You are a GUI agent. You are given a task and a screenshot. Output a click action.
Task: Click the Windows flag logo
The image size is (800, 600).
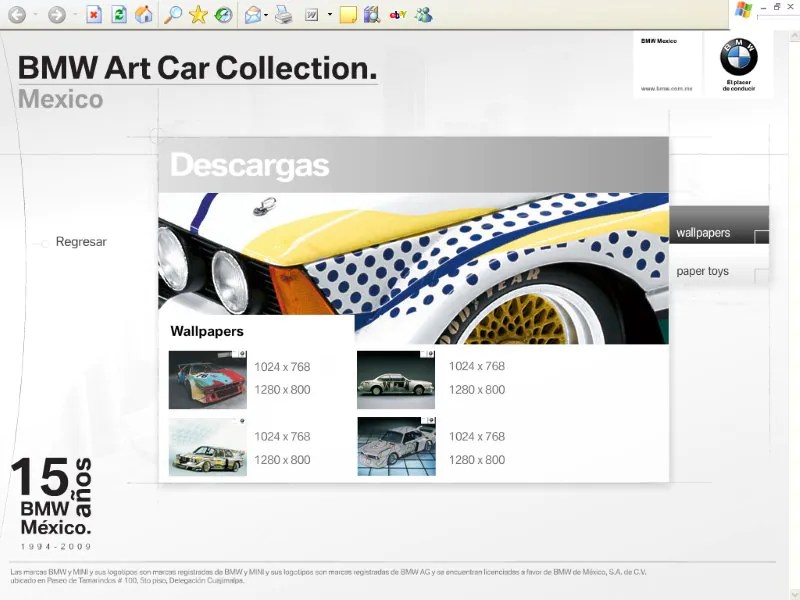[x=743, y=10]
